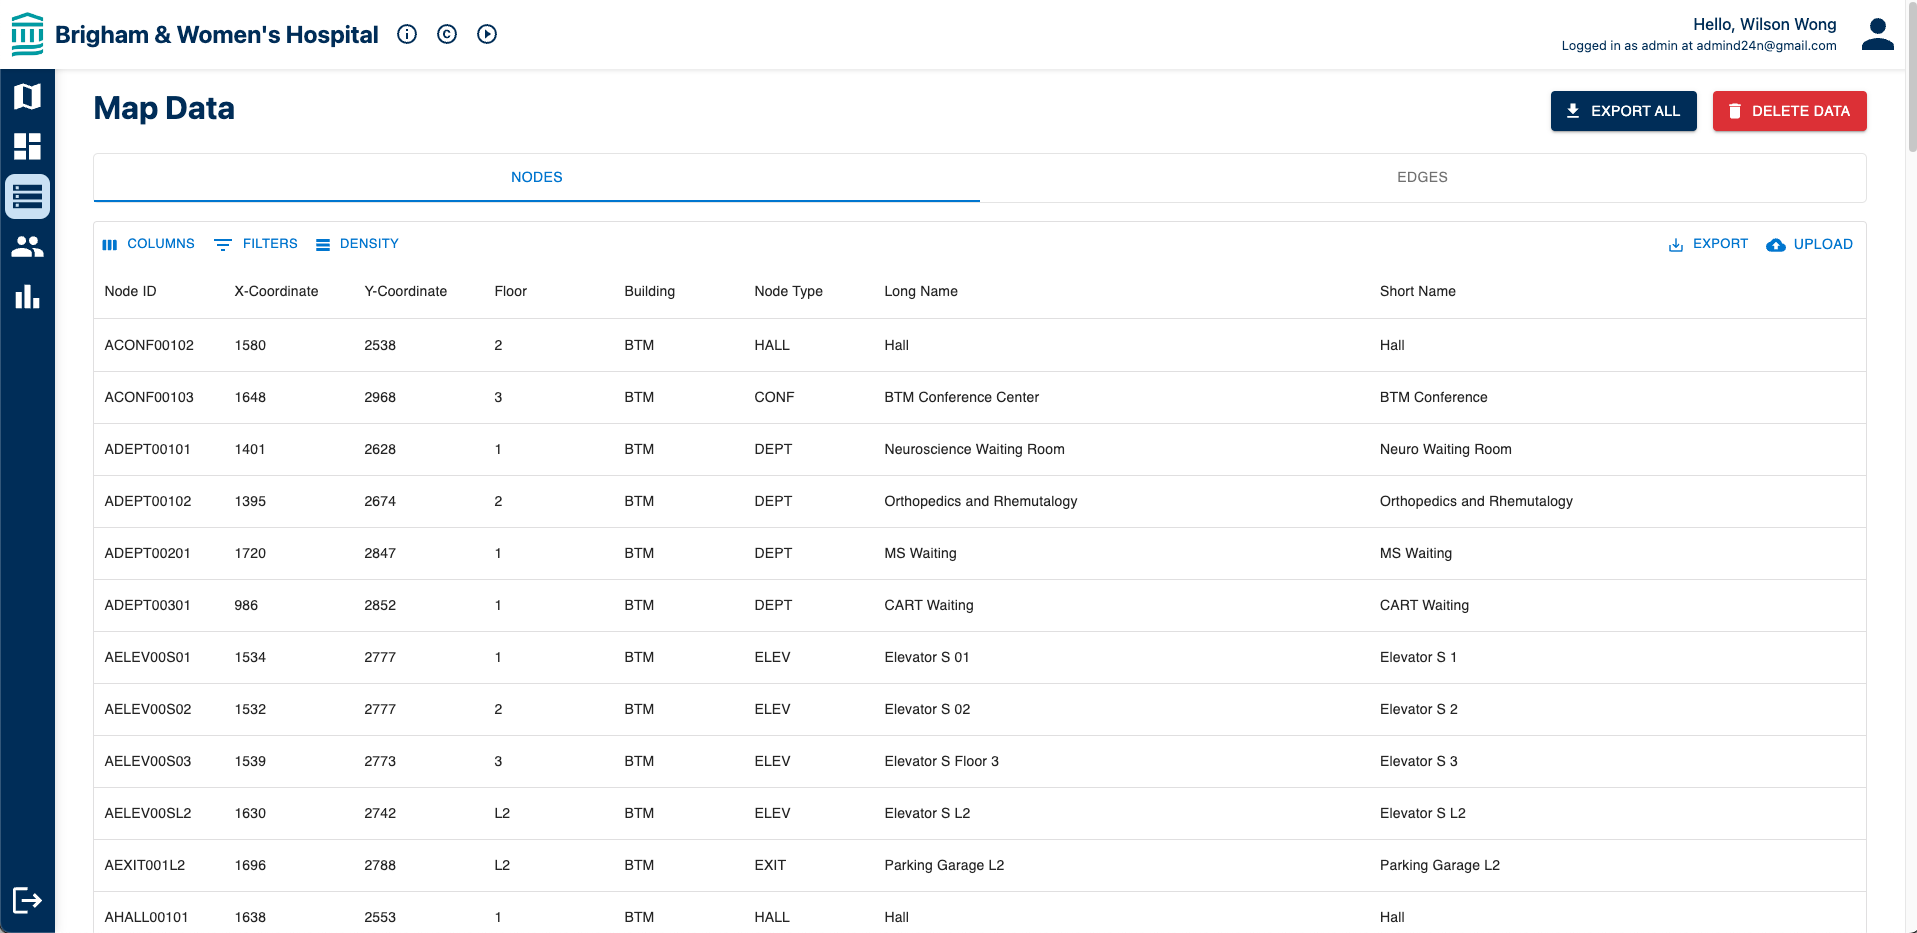The height and width of the screenshot is (933, 1917).
Task: Select the map data table sidebar icon
Action: [27, 197]
